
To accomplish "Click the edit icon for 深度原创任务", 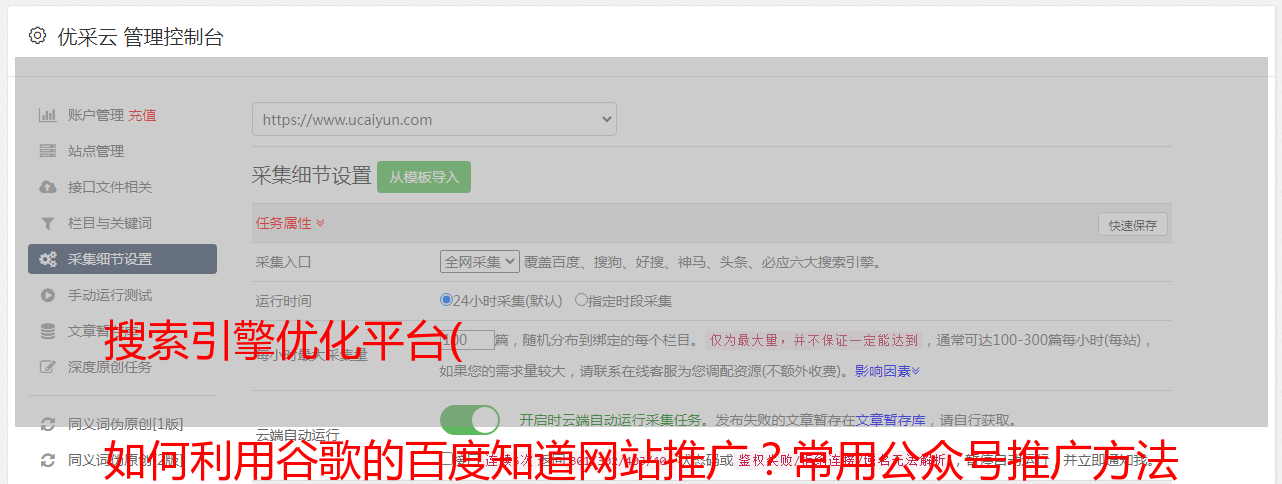I will tap(47, 367).
